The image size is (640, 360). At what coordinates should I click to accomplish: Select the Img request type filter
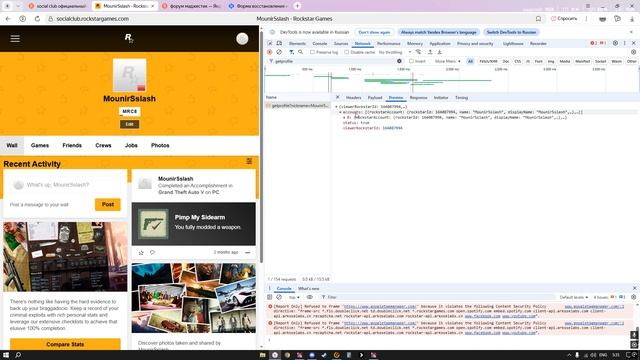point(551,61)
